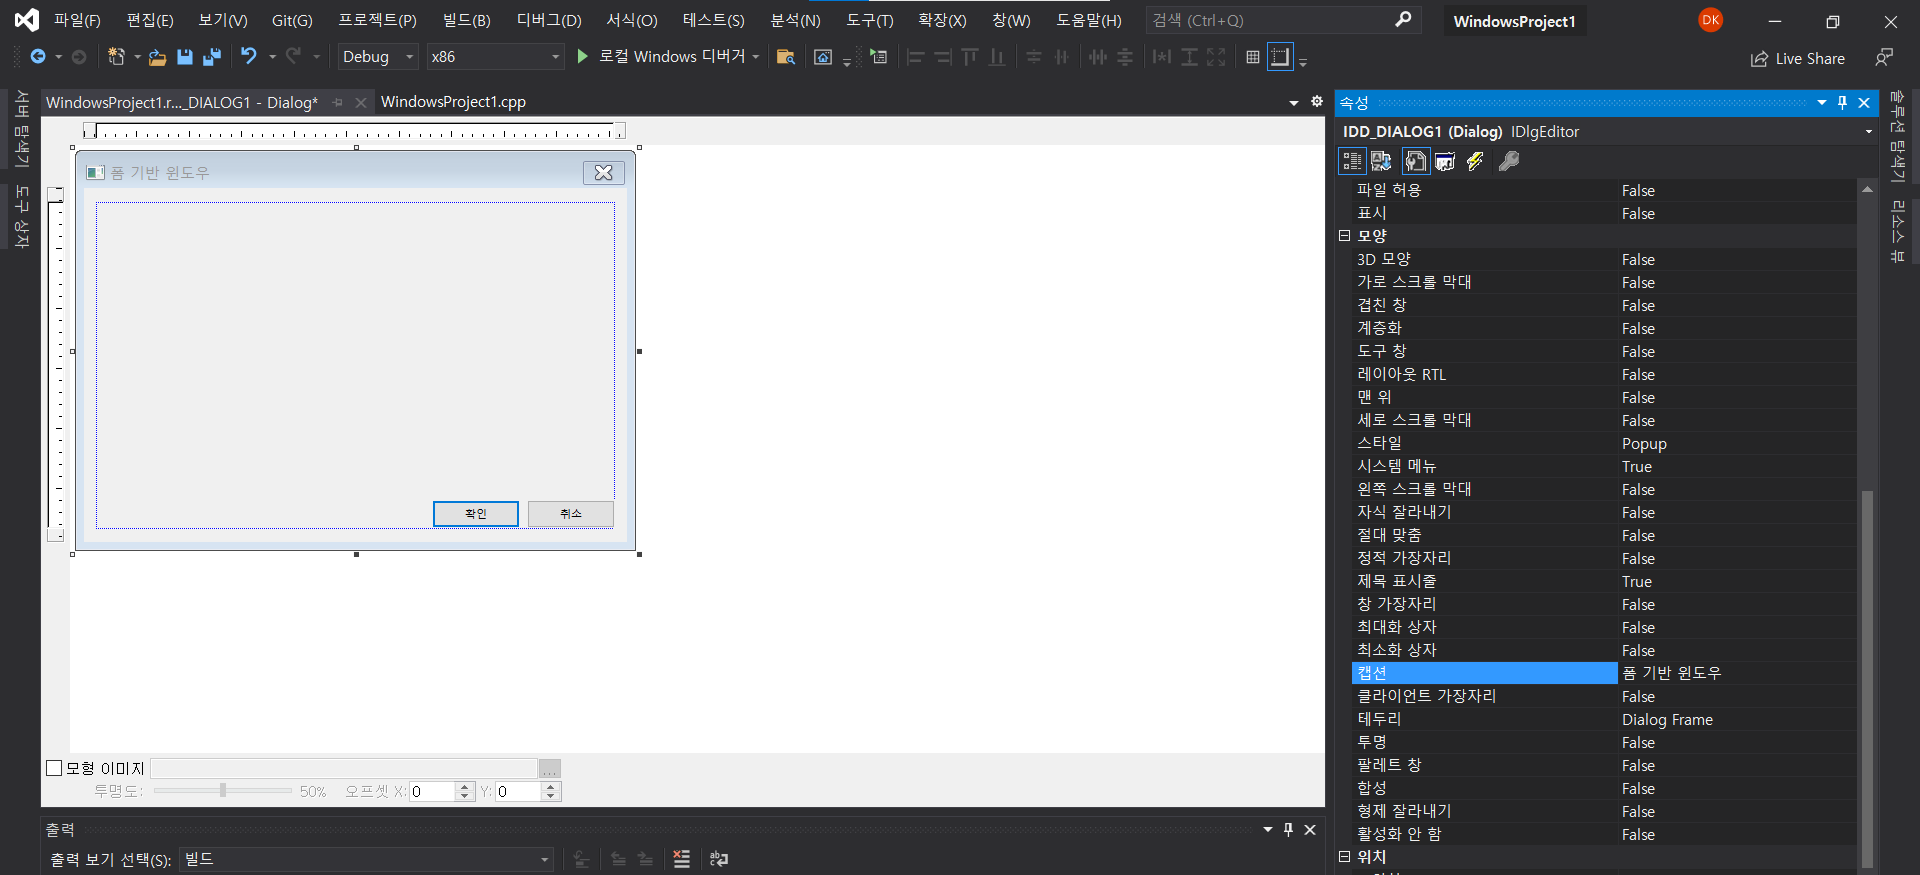Click the 오프셋 X input field
Image resolution: width=1920 pixels, height=875 pixels.
coord(433,792)
